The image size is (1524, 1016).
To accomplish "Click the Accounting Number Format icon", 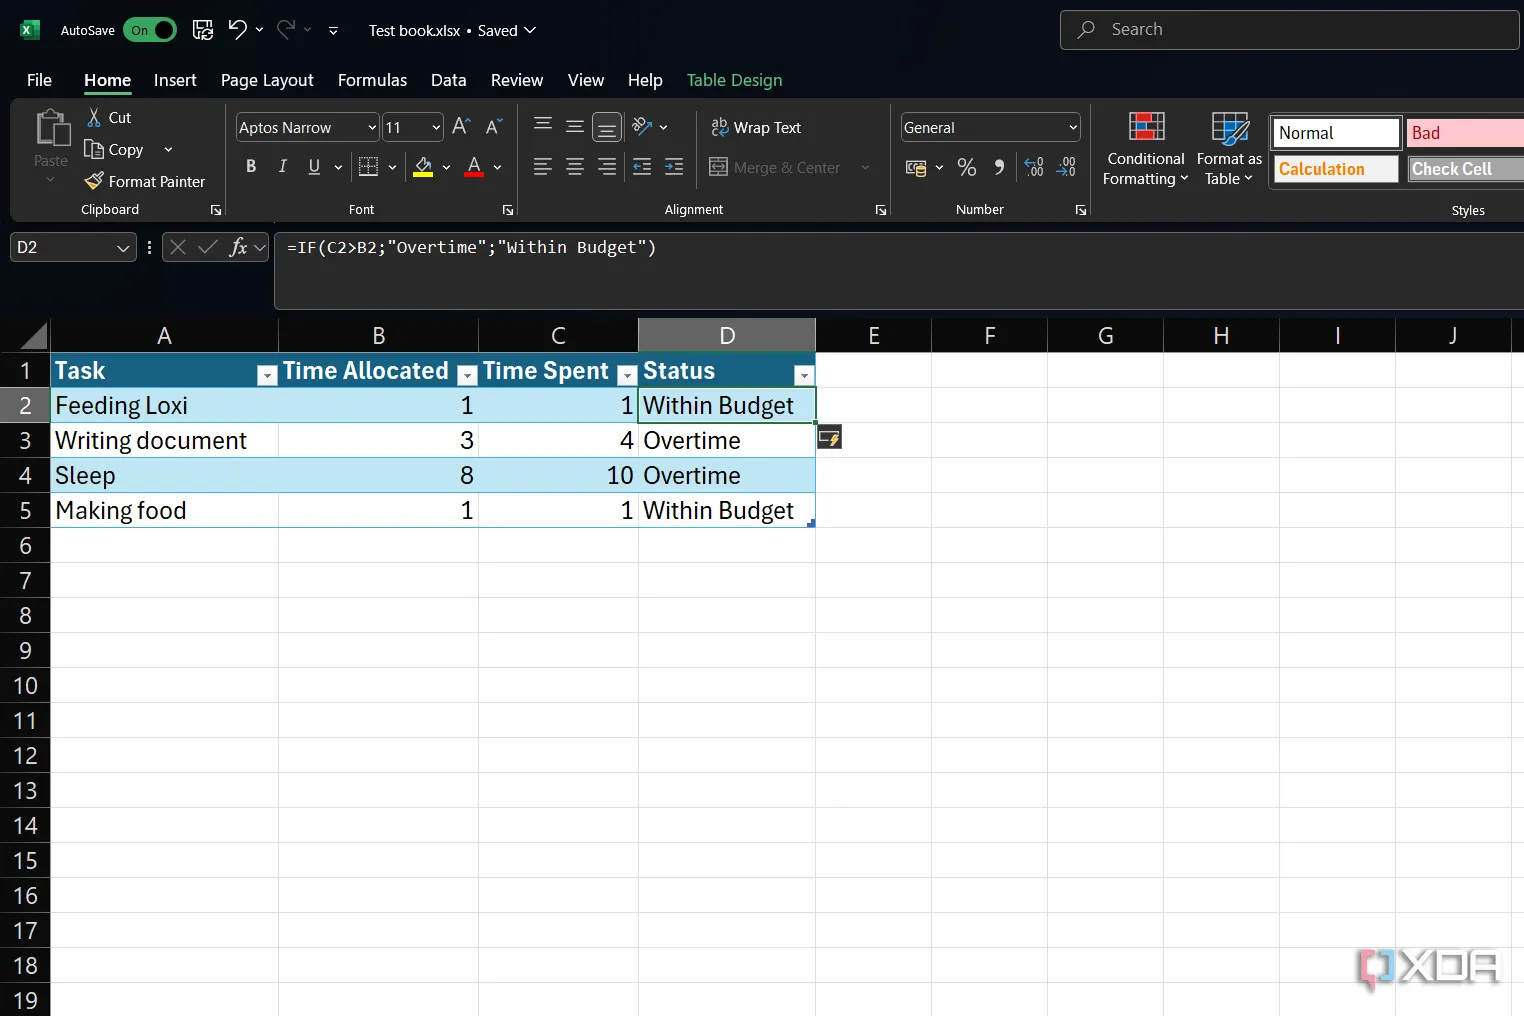I will 916,167.
